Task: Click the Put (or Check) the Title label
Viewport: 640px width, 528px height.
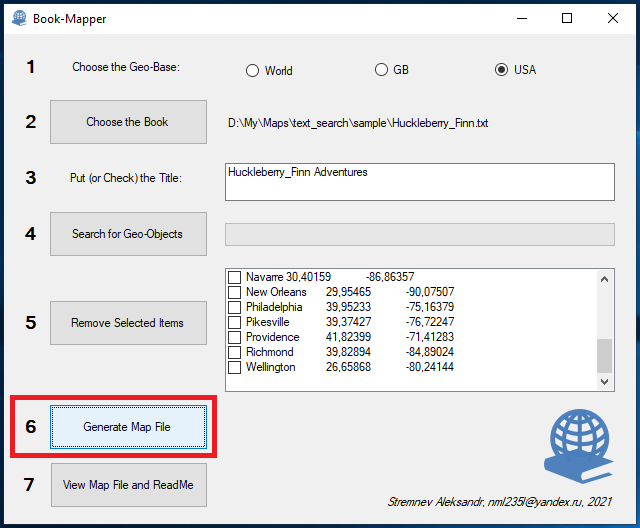Action: click(x=126, y=178)
